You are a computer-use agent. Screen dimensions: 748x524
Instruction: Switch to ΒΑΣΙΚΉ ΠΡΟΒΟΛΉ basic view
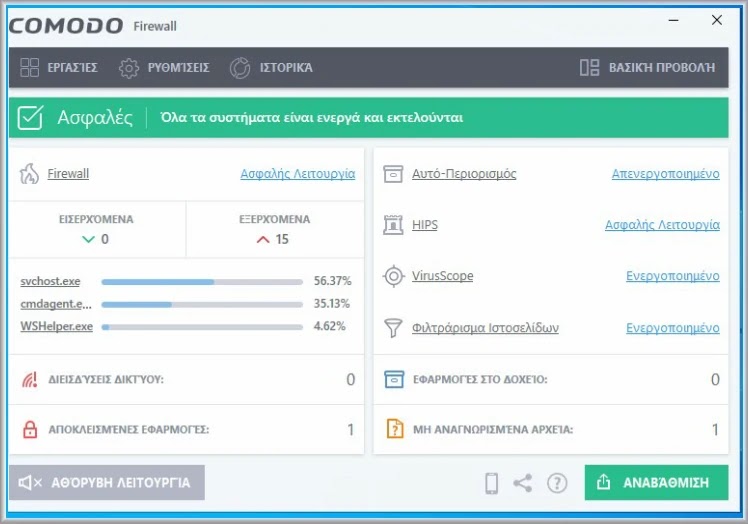[647, 68]
